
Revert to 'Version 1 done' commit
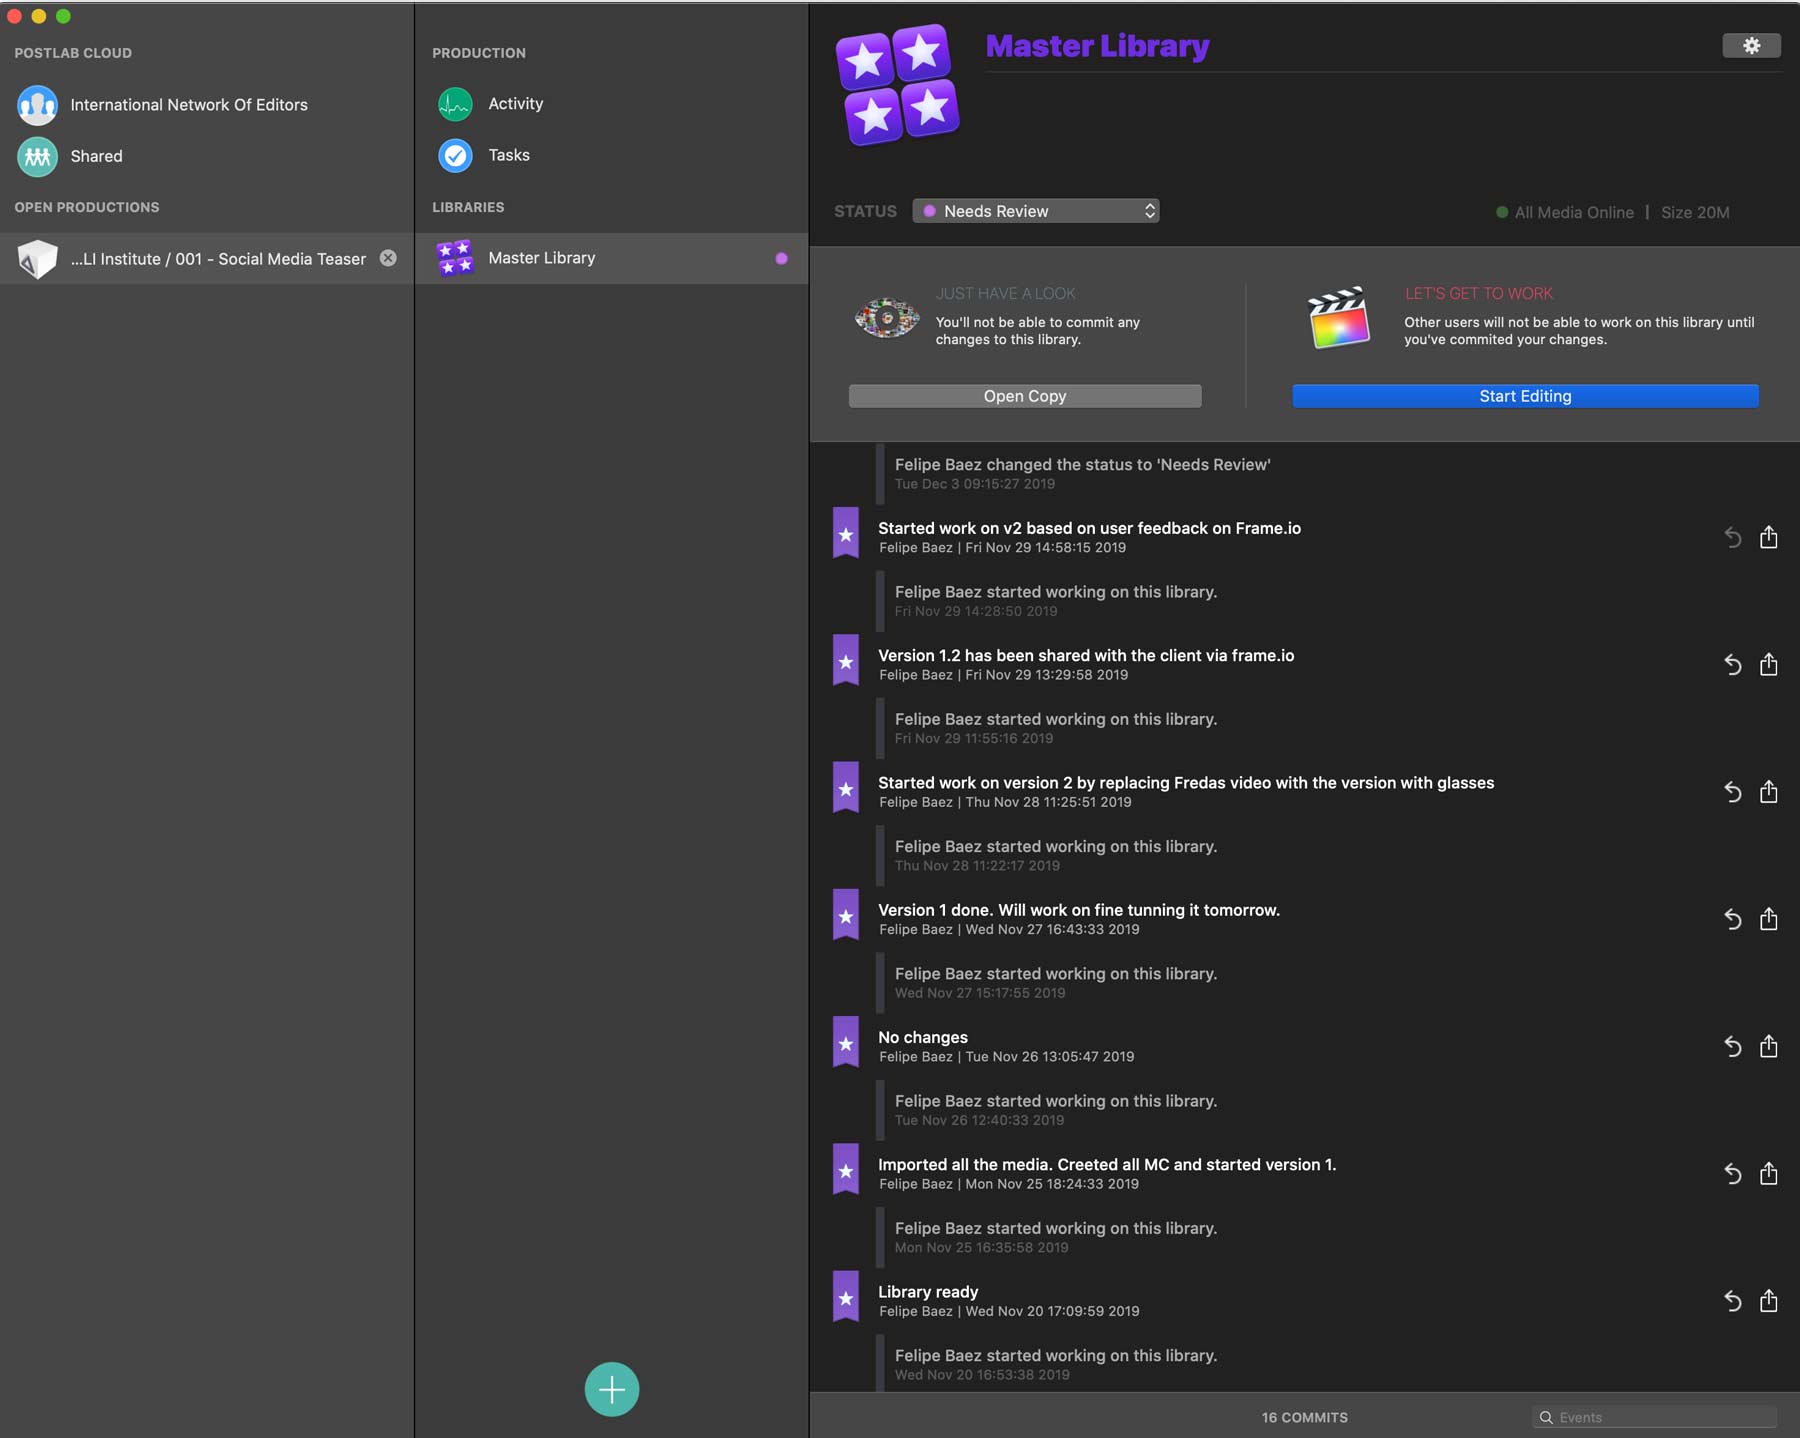click(1733, 919)
